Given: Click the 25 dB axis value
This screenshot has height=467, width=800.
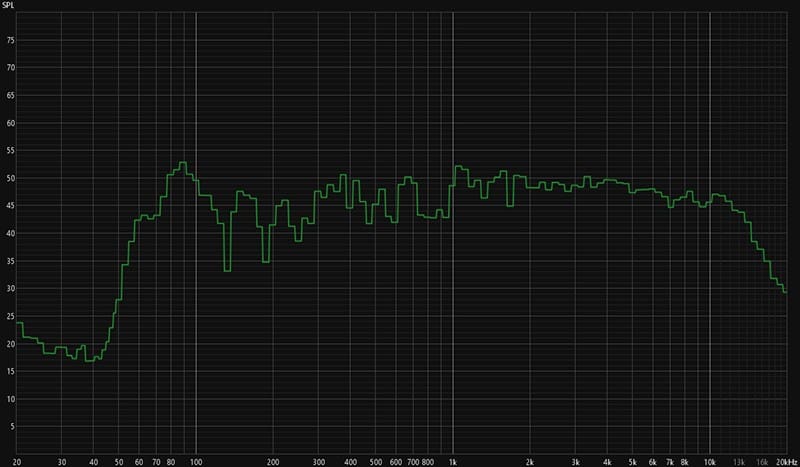Looking at the screenshot, I should pos(11,316).
